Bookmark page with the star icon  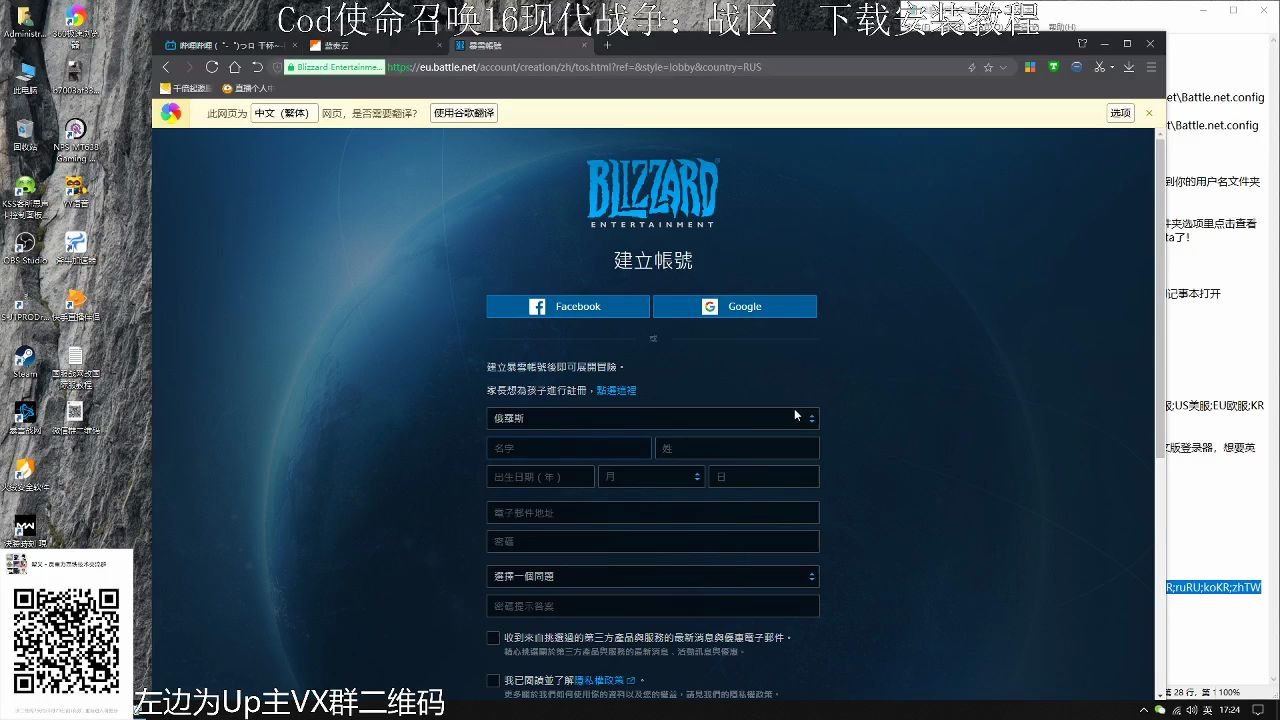pyautogui.click(x=988, y=67)
